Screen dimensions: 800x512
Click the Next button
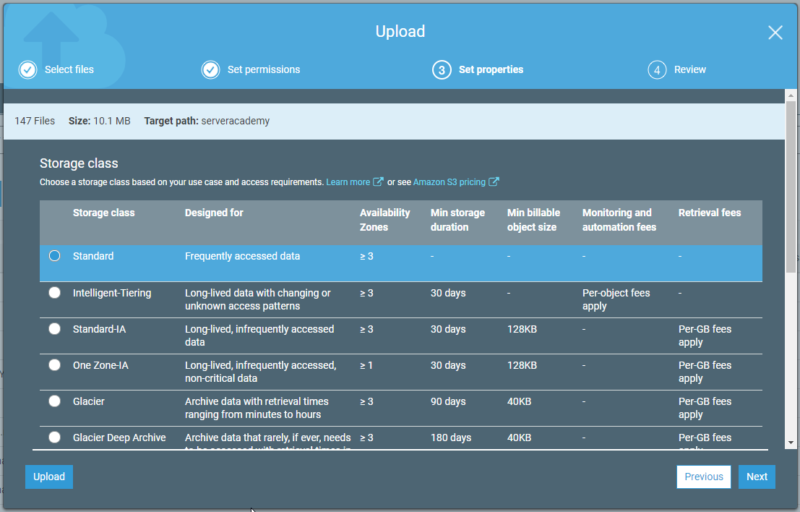[757, 477]
